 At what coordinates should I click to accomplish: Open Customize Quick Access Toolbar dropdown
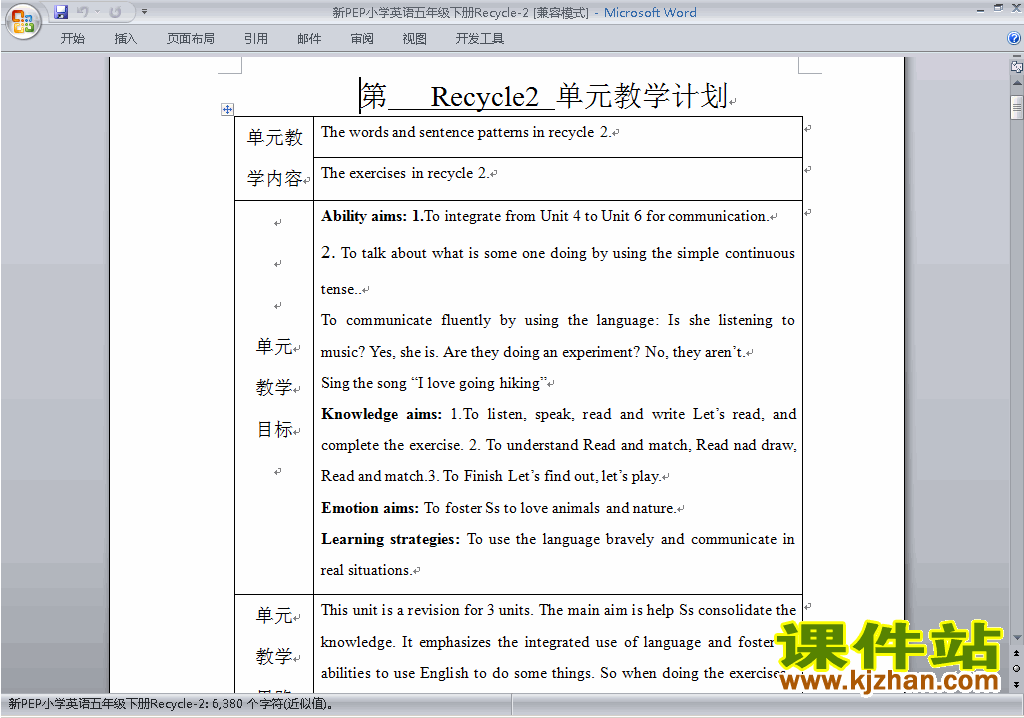(x=144, y=12)
